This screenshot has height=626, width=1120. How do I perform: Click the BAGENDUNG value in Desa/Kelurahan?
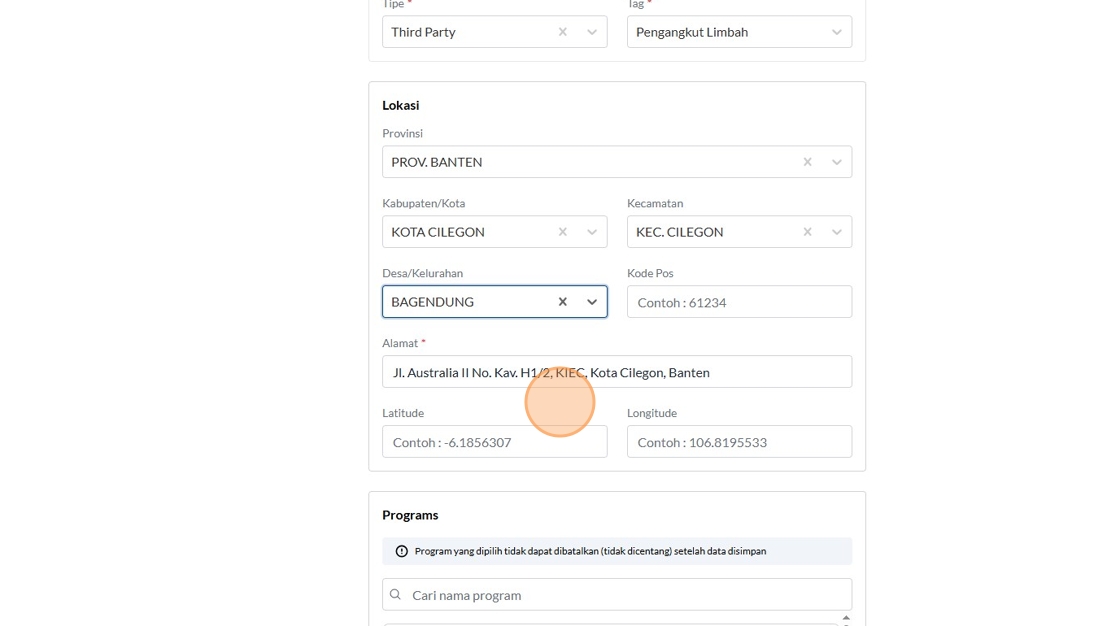(x=432, y=302)
